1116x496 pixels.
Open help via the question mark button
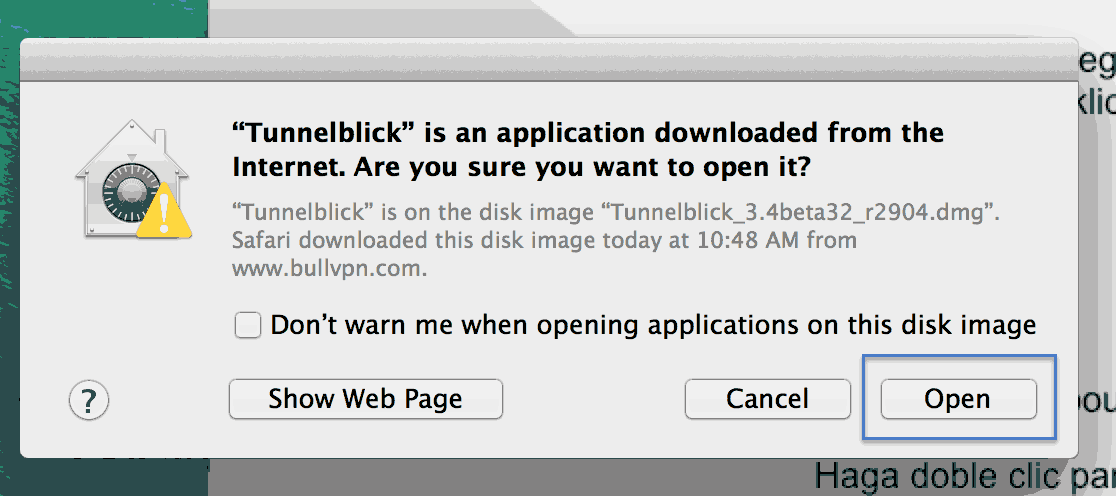click(89, 401)
